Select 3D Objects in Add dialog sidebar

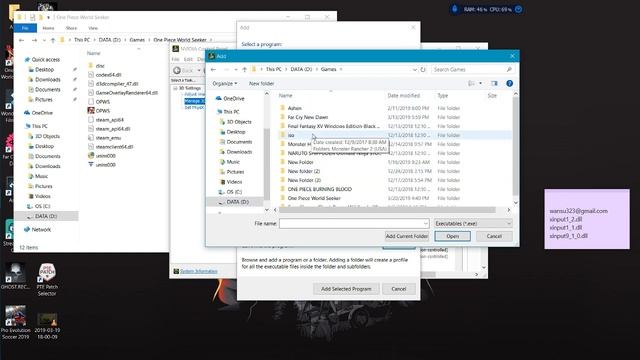(236, 122)
